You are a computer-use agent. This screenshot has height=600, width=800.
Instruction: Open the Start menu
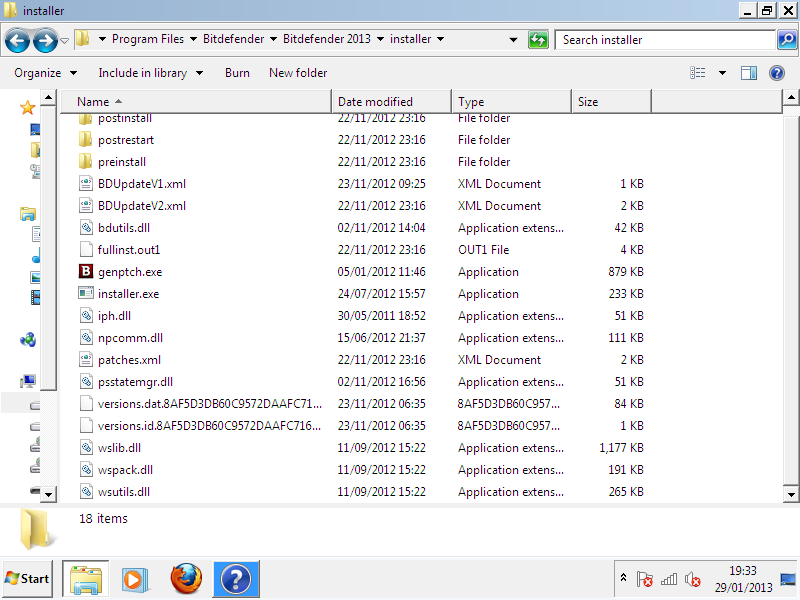27,579
